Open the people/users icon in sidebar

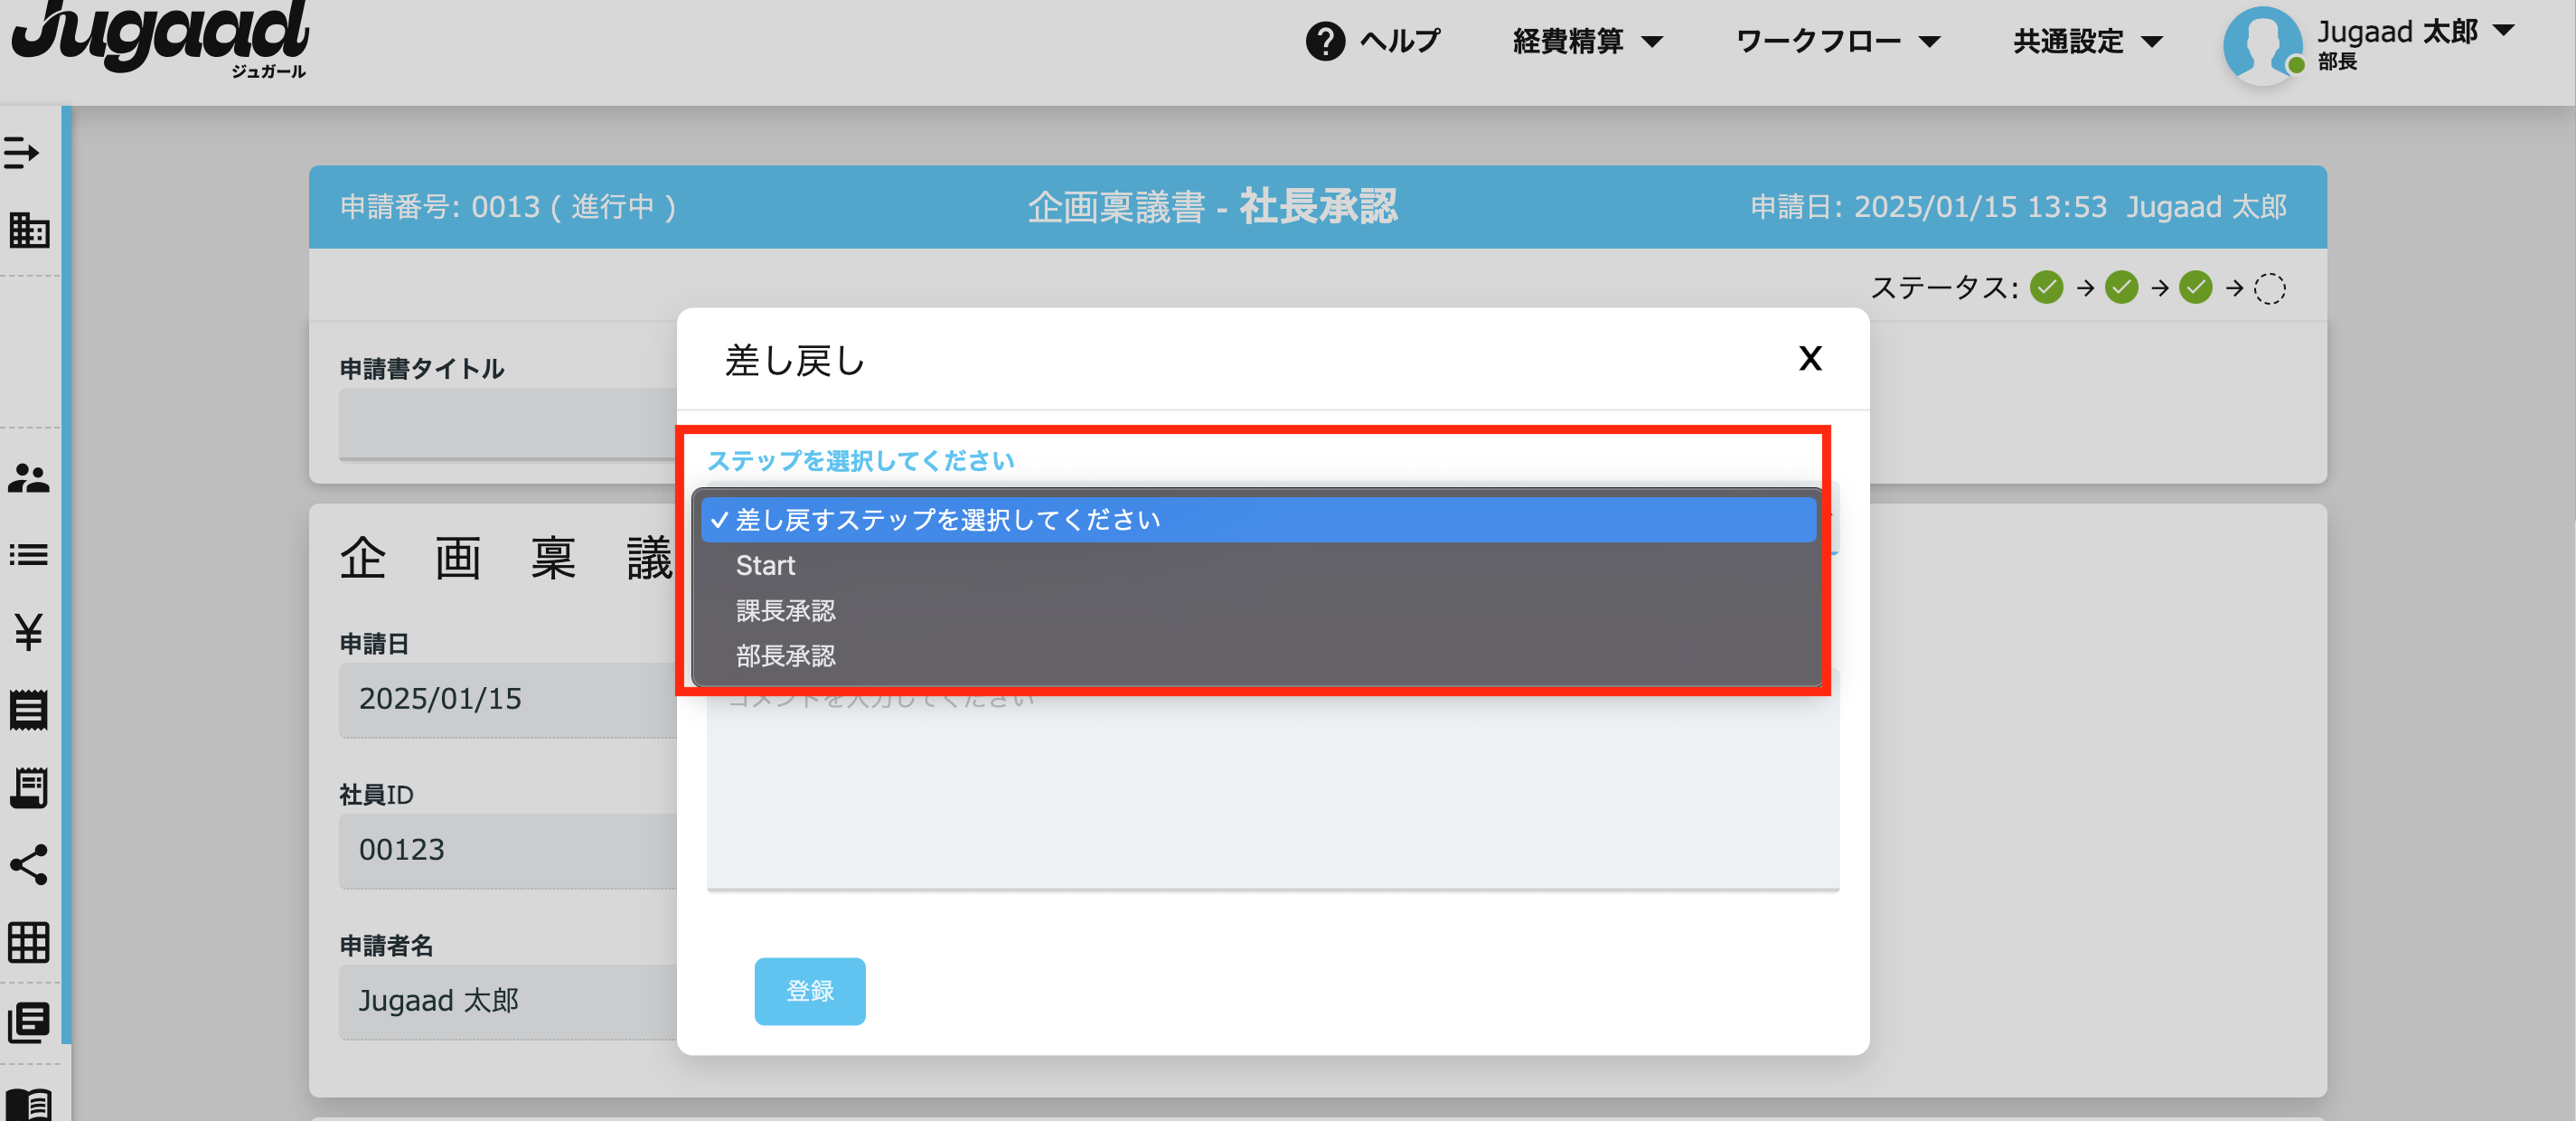(x=28, y=478)
